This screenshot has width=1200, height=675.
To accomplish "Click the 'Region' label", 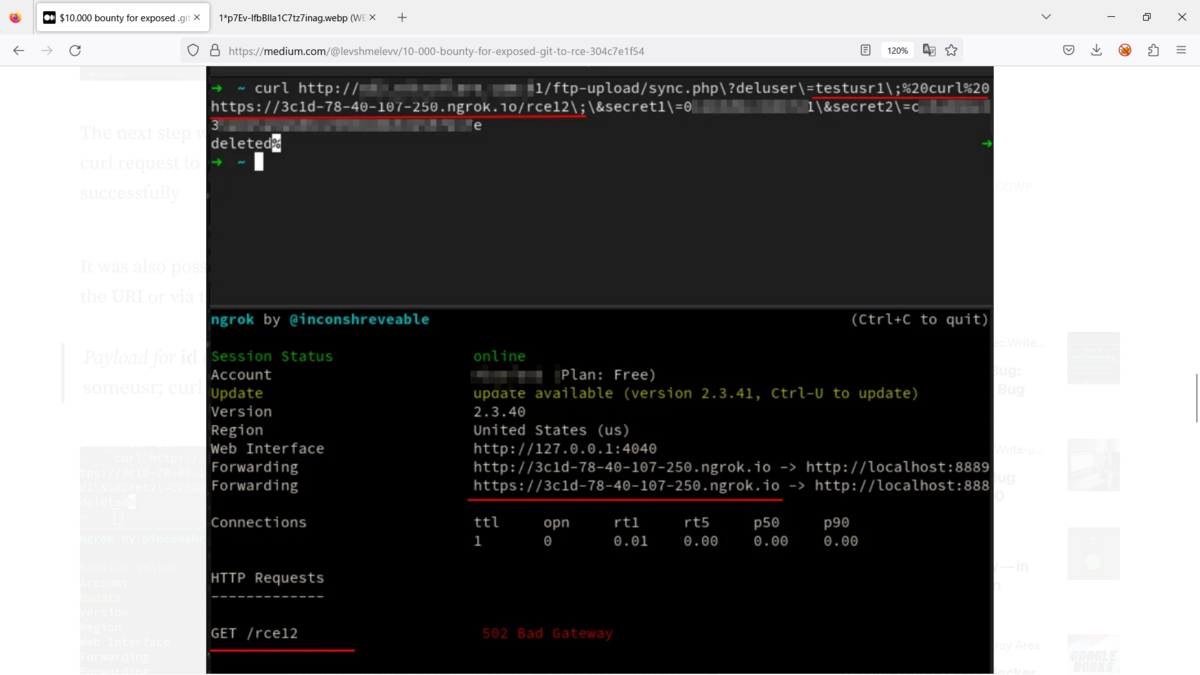I will click(237, 430).
